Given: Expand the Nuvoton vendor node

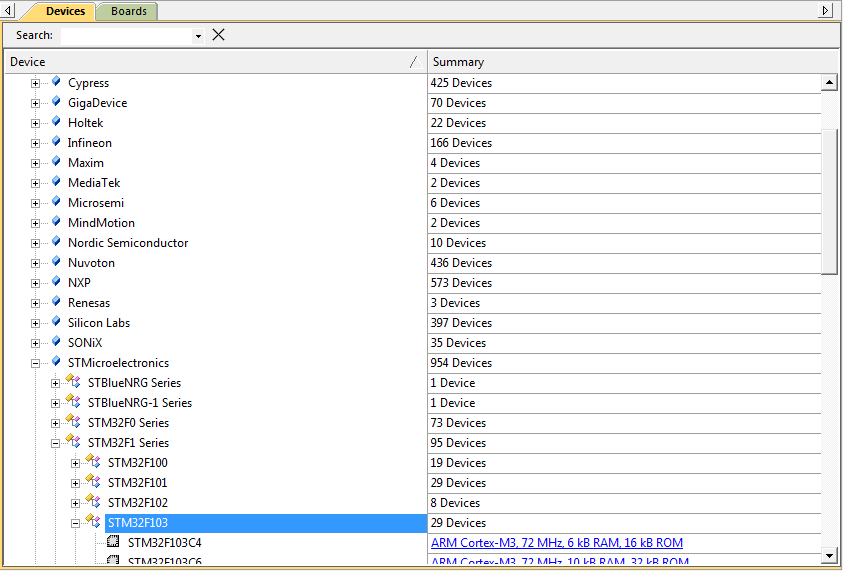Looking at the screenshot, I should coord(35,263).
